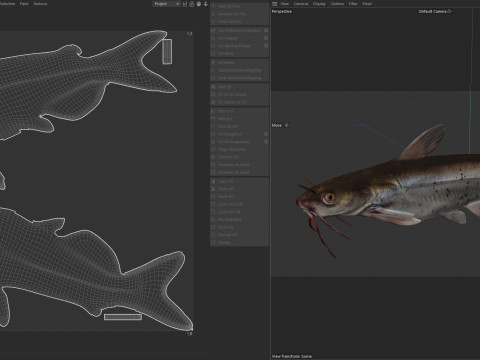The height and width of the screenshot is (360, 480).
Task: Click the down-arrow icon in UV editor toolbar
Action: coord(206,4)
